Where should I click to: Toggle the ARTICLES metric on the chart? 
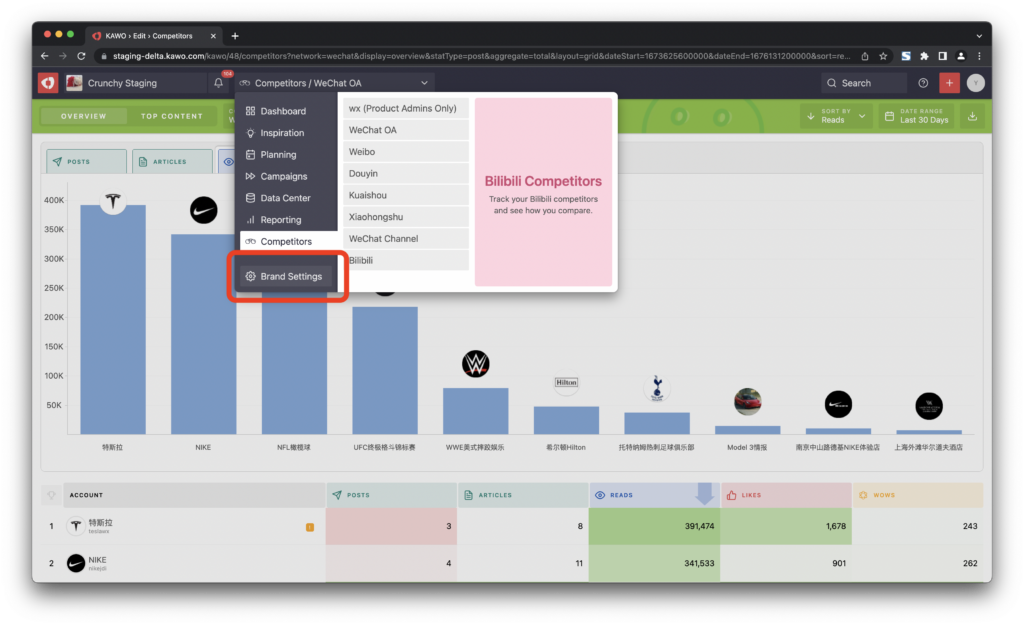172,161
